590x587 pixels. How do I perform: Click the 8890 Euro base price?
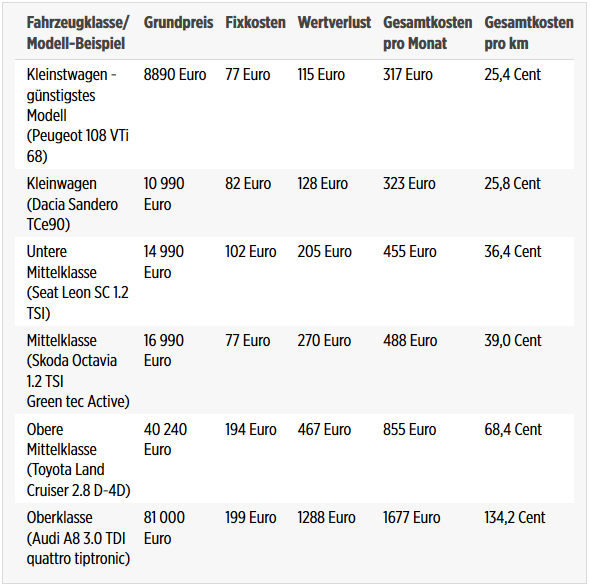point(175,75)
